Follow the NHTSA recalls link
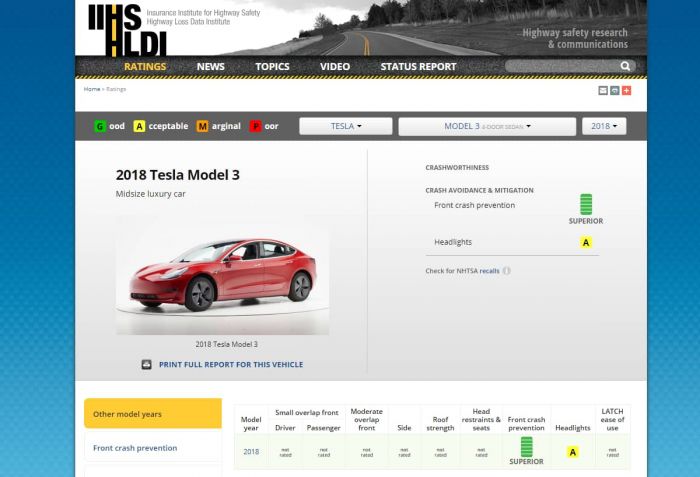Screen dimensions: 700x477 click(489, 271)
